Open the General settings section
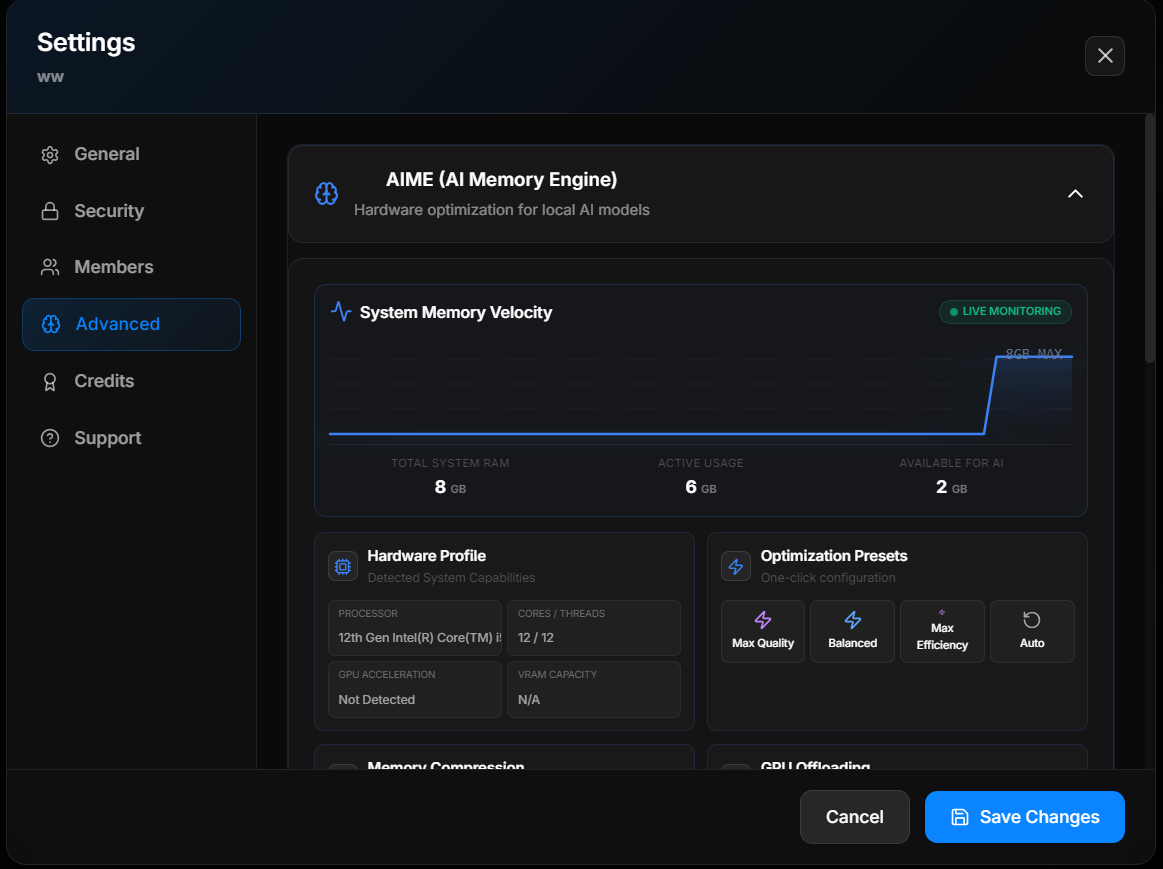Screen dimensions: 1163x869 pos(131,154)
